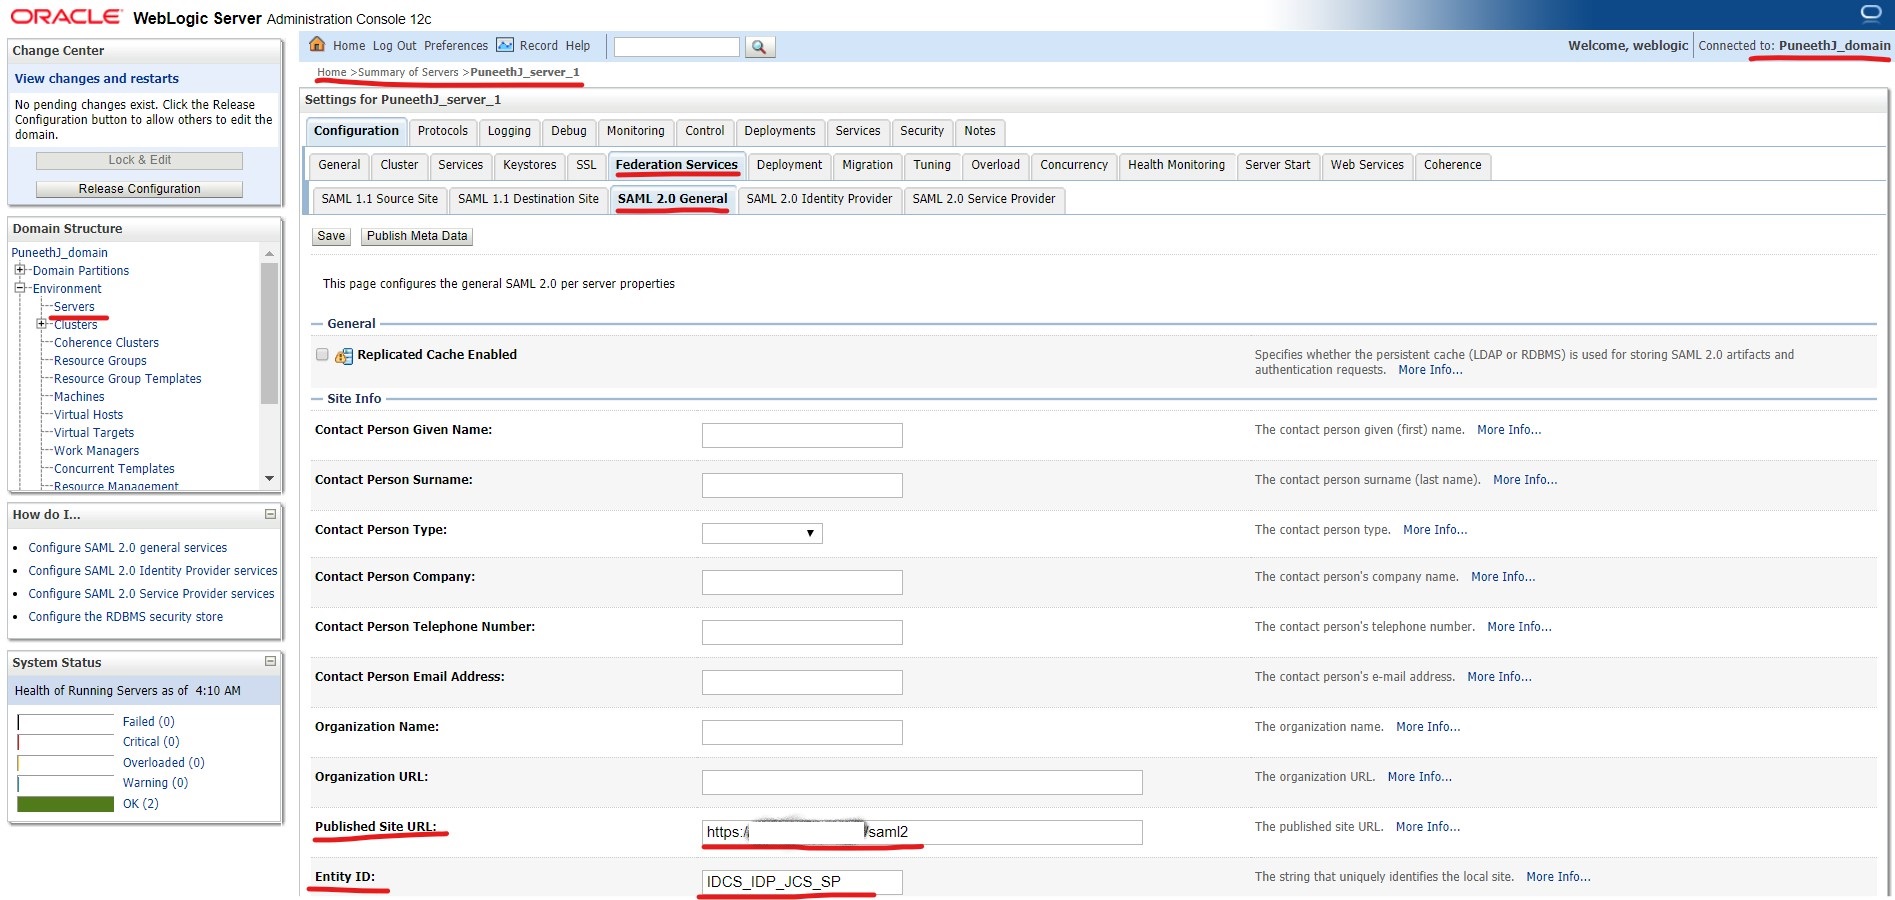This screenshot has width=1895, height=900.
Task: Expand the Domain Partitions tree node
Action: 20,270
